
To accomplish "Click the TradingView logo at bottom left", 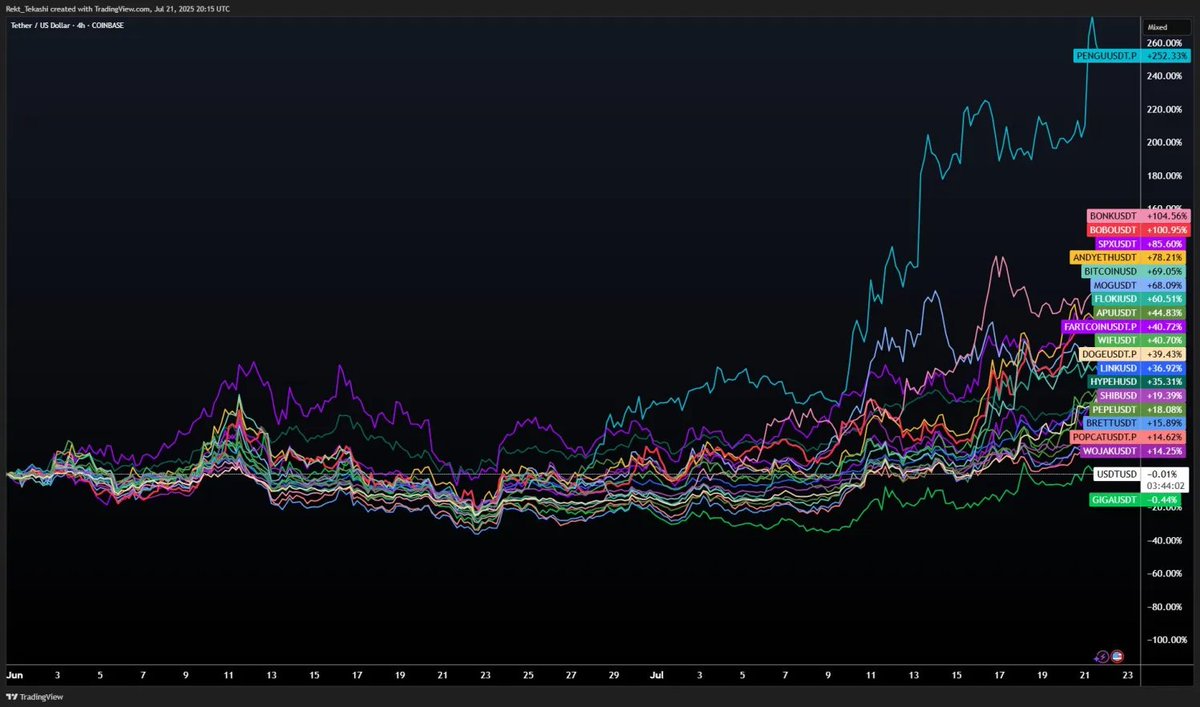I will click(x=34, y=697).
